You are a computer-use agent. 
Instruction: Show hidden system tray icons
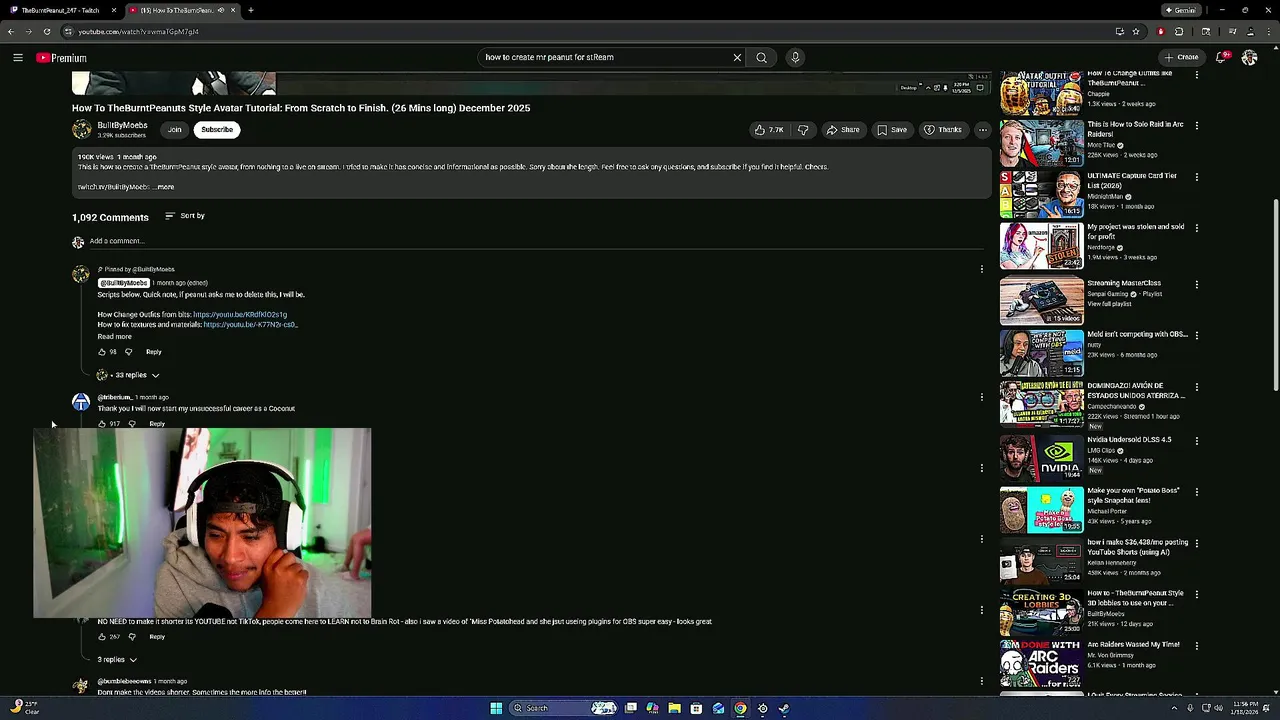click(x=1175, y=708)
